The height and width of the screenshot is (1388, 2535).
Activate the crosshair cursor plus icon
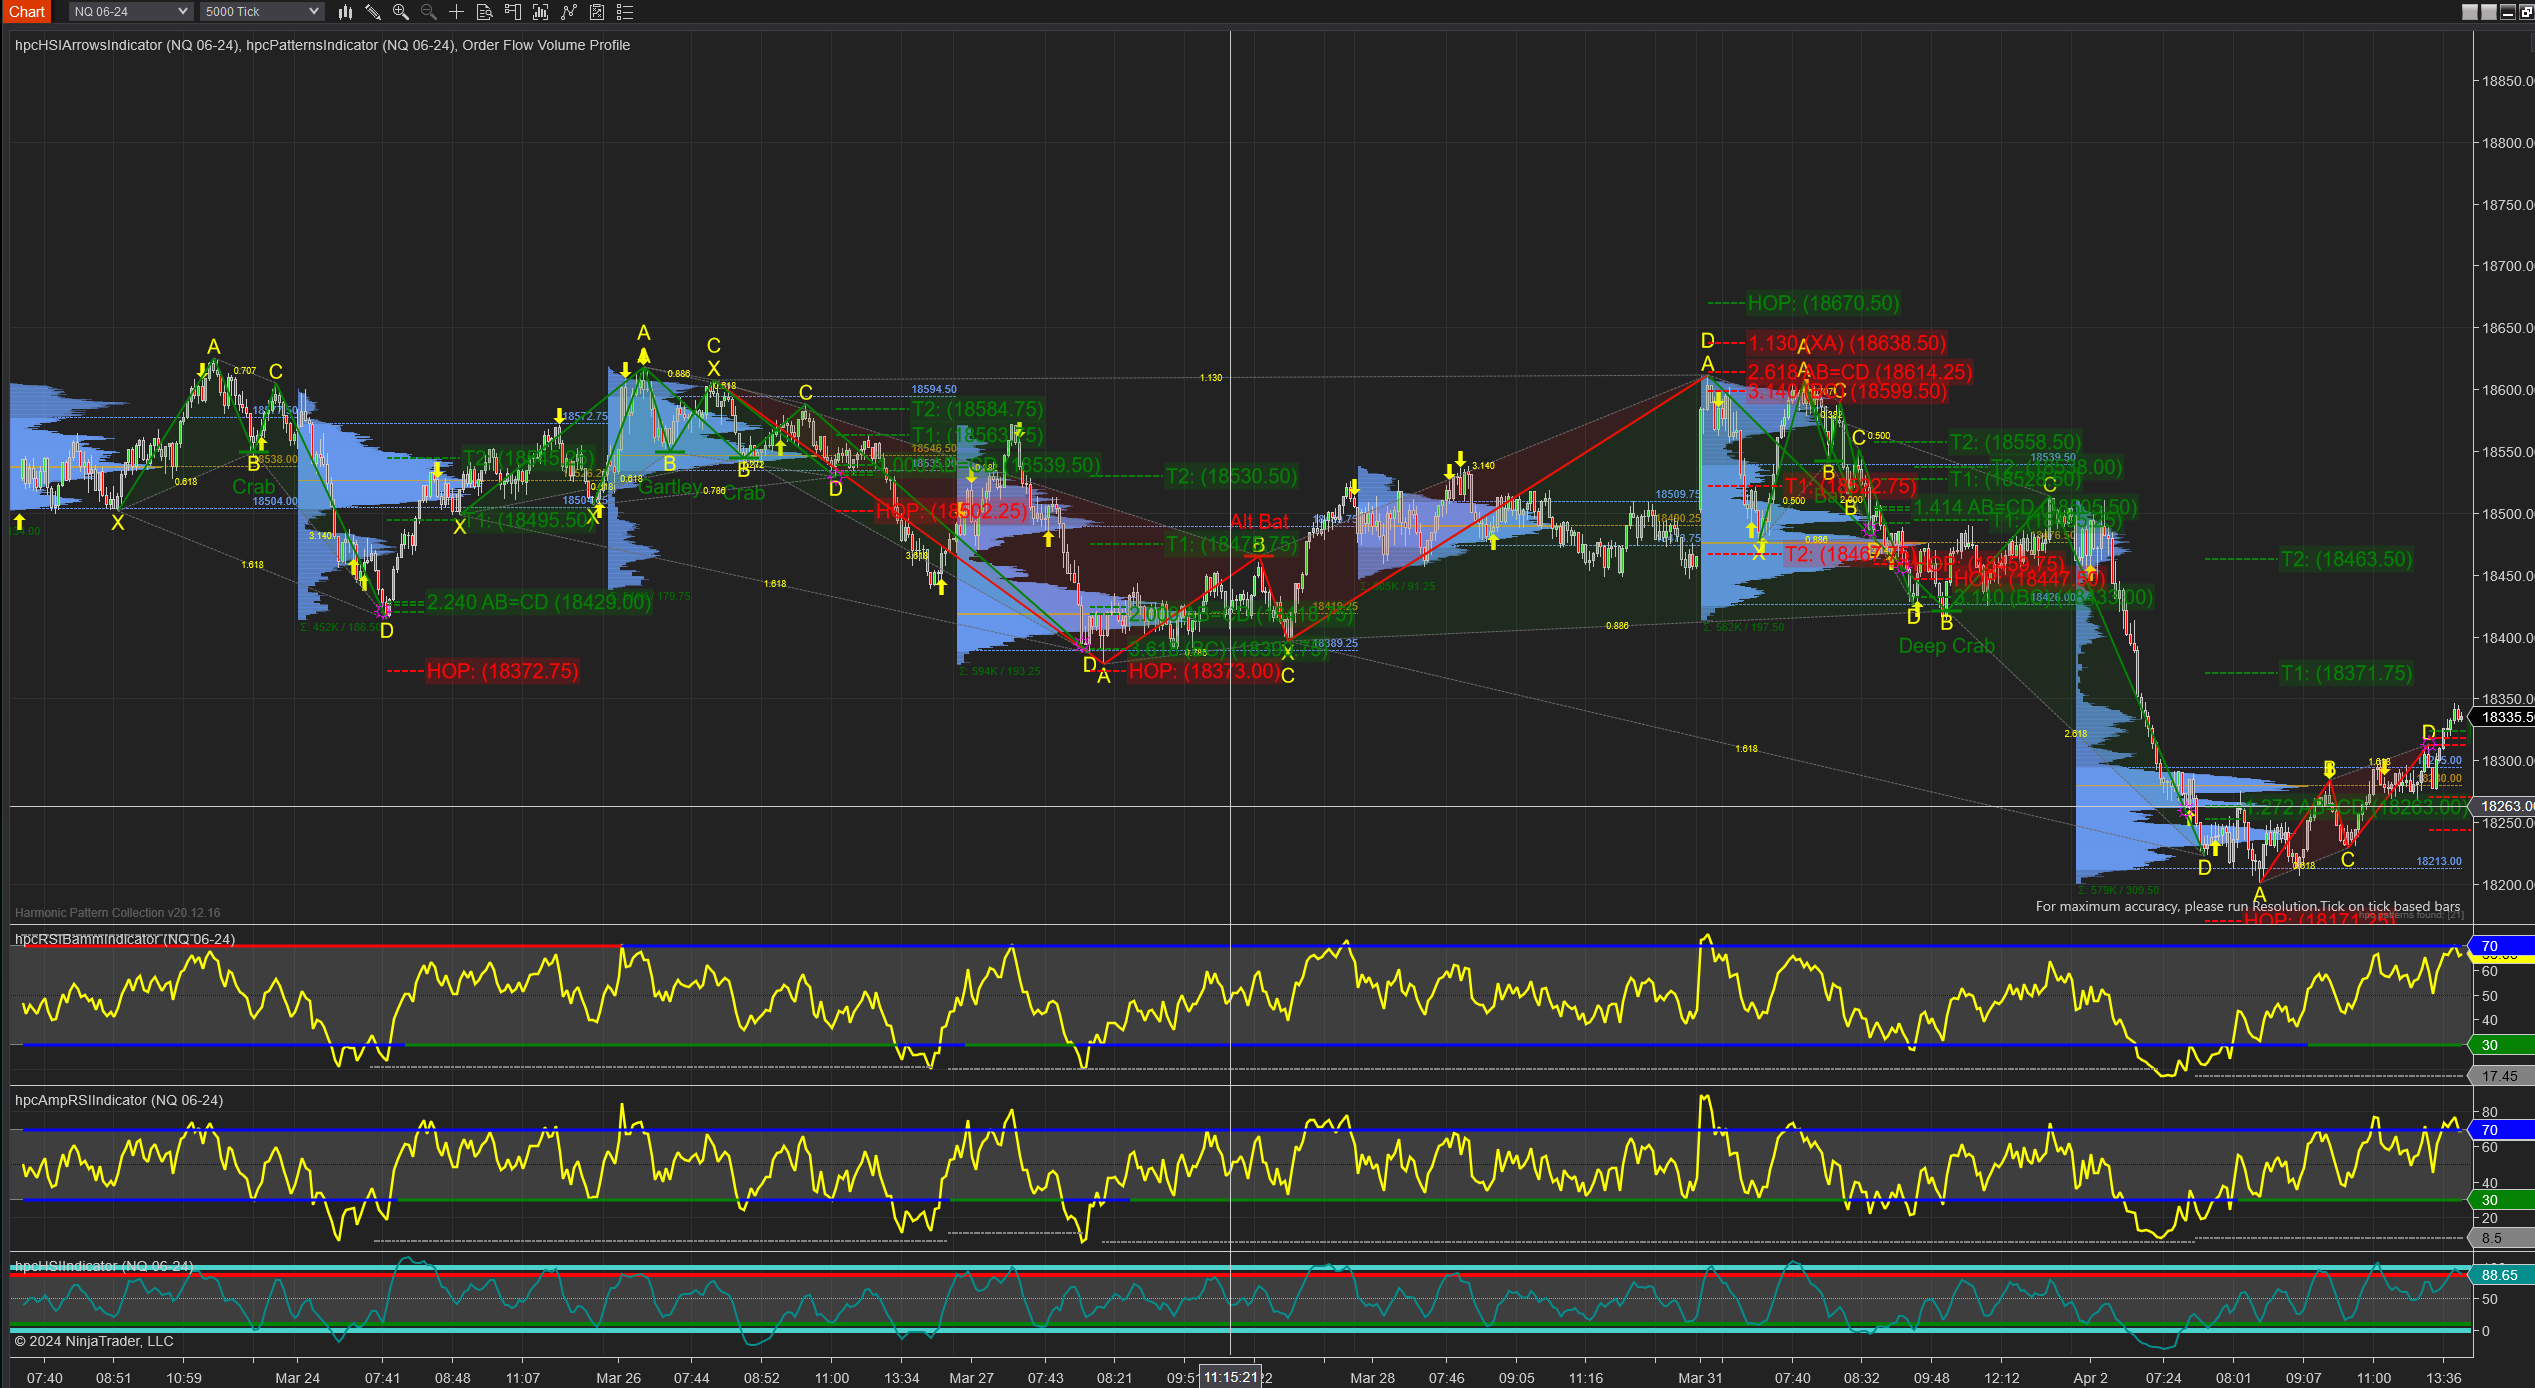click(x=457, y=12)
